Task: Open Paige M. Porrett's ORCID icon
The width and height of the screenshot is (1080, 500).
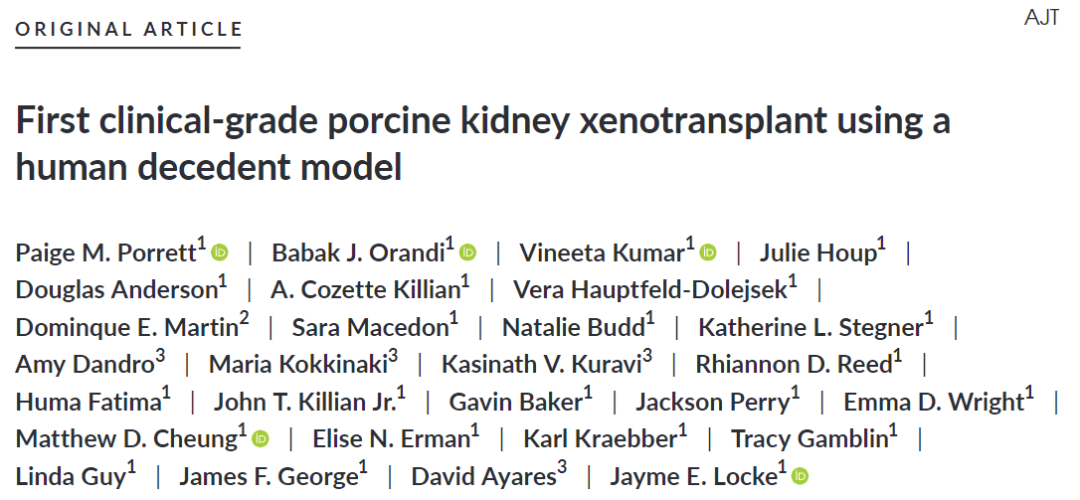Action: pyautogui.click(x=220, y=253)
